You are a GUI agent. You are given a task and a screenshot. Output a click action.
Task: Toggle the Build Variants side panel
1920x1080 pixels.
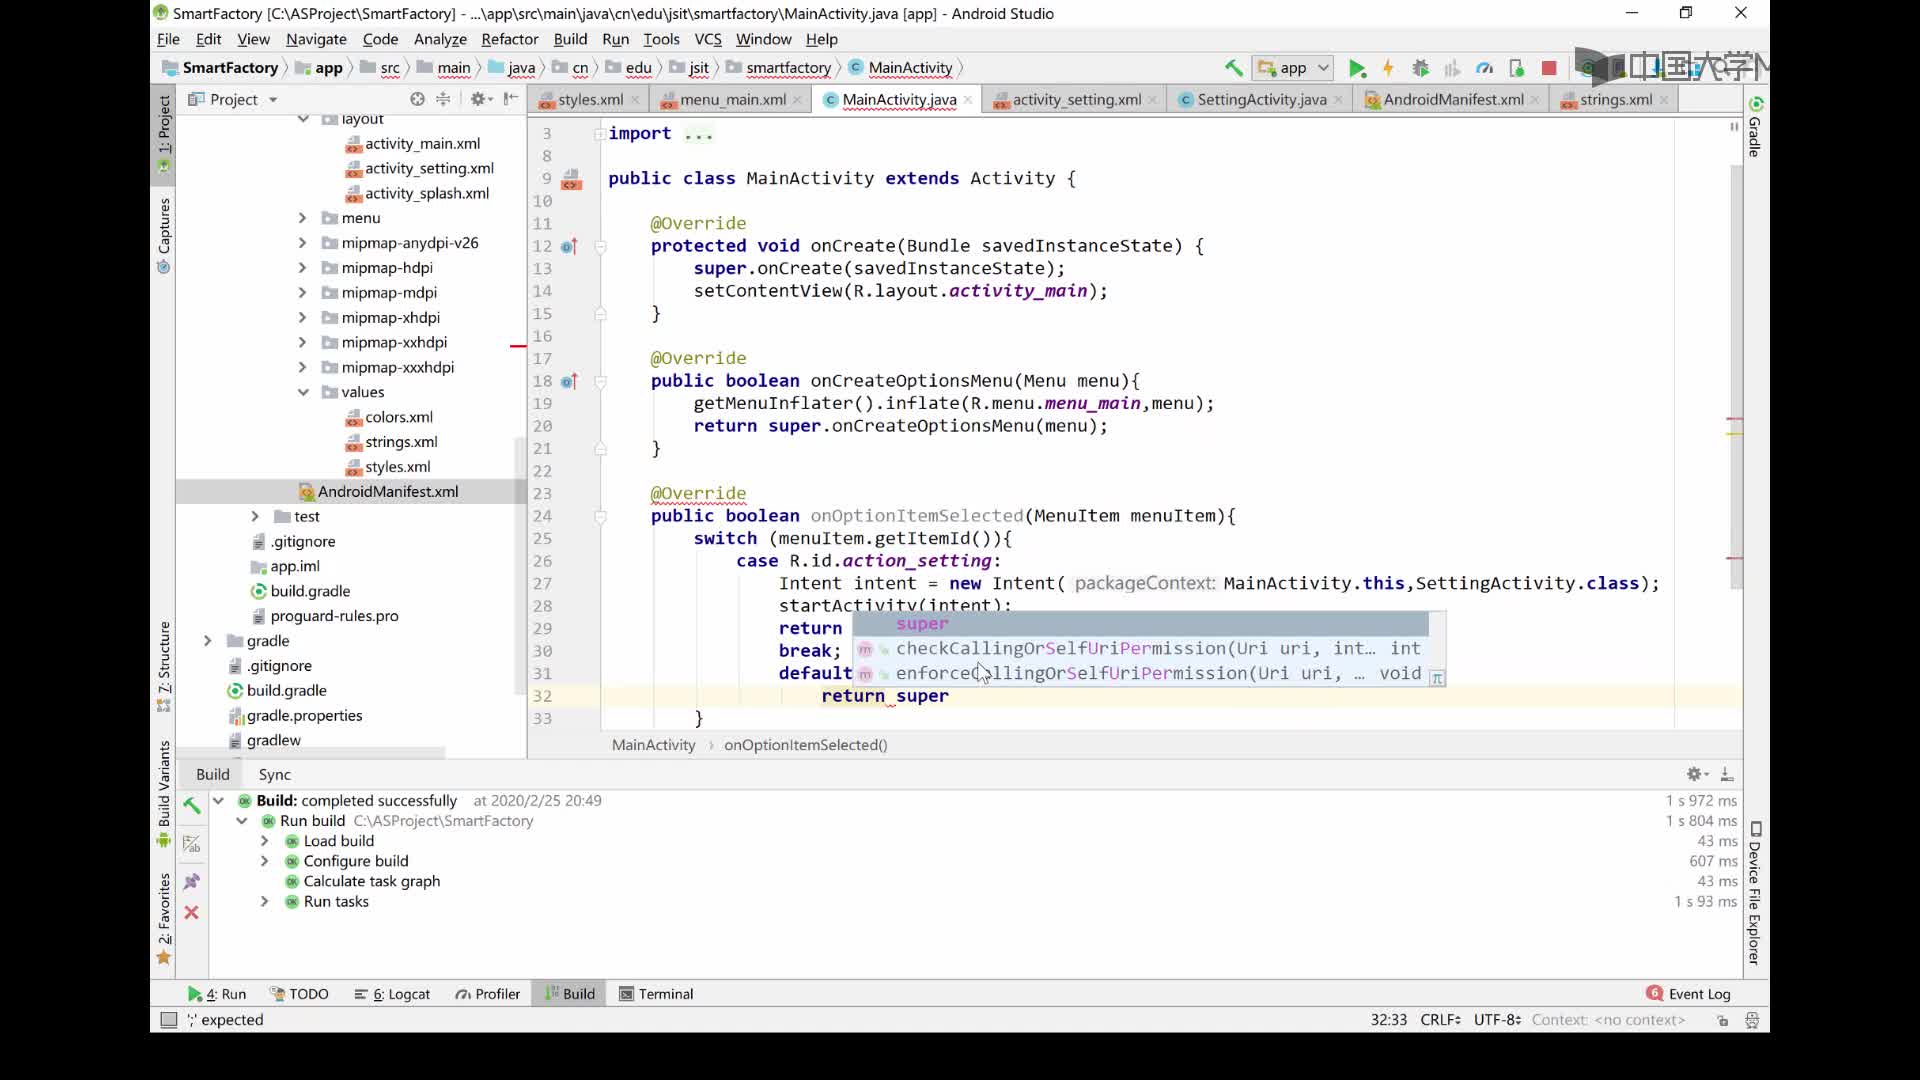pos(164,794)
